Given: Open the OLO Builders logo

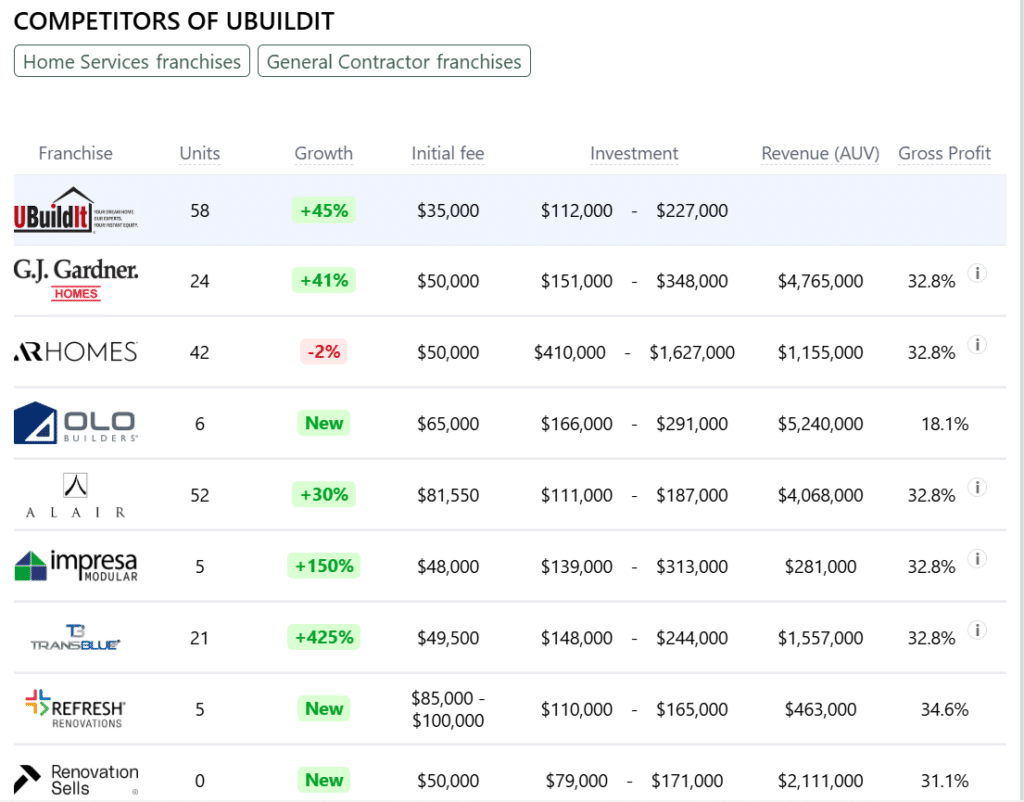Looking at the screenshot, I should click(76, 423).
